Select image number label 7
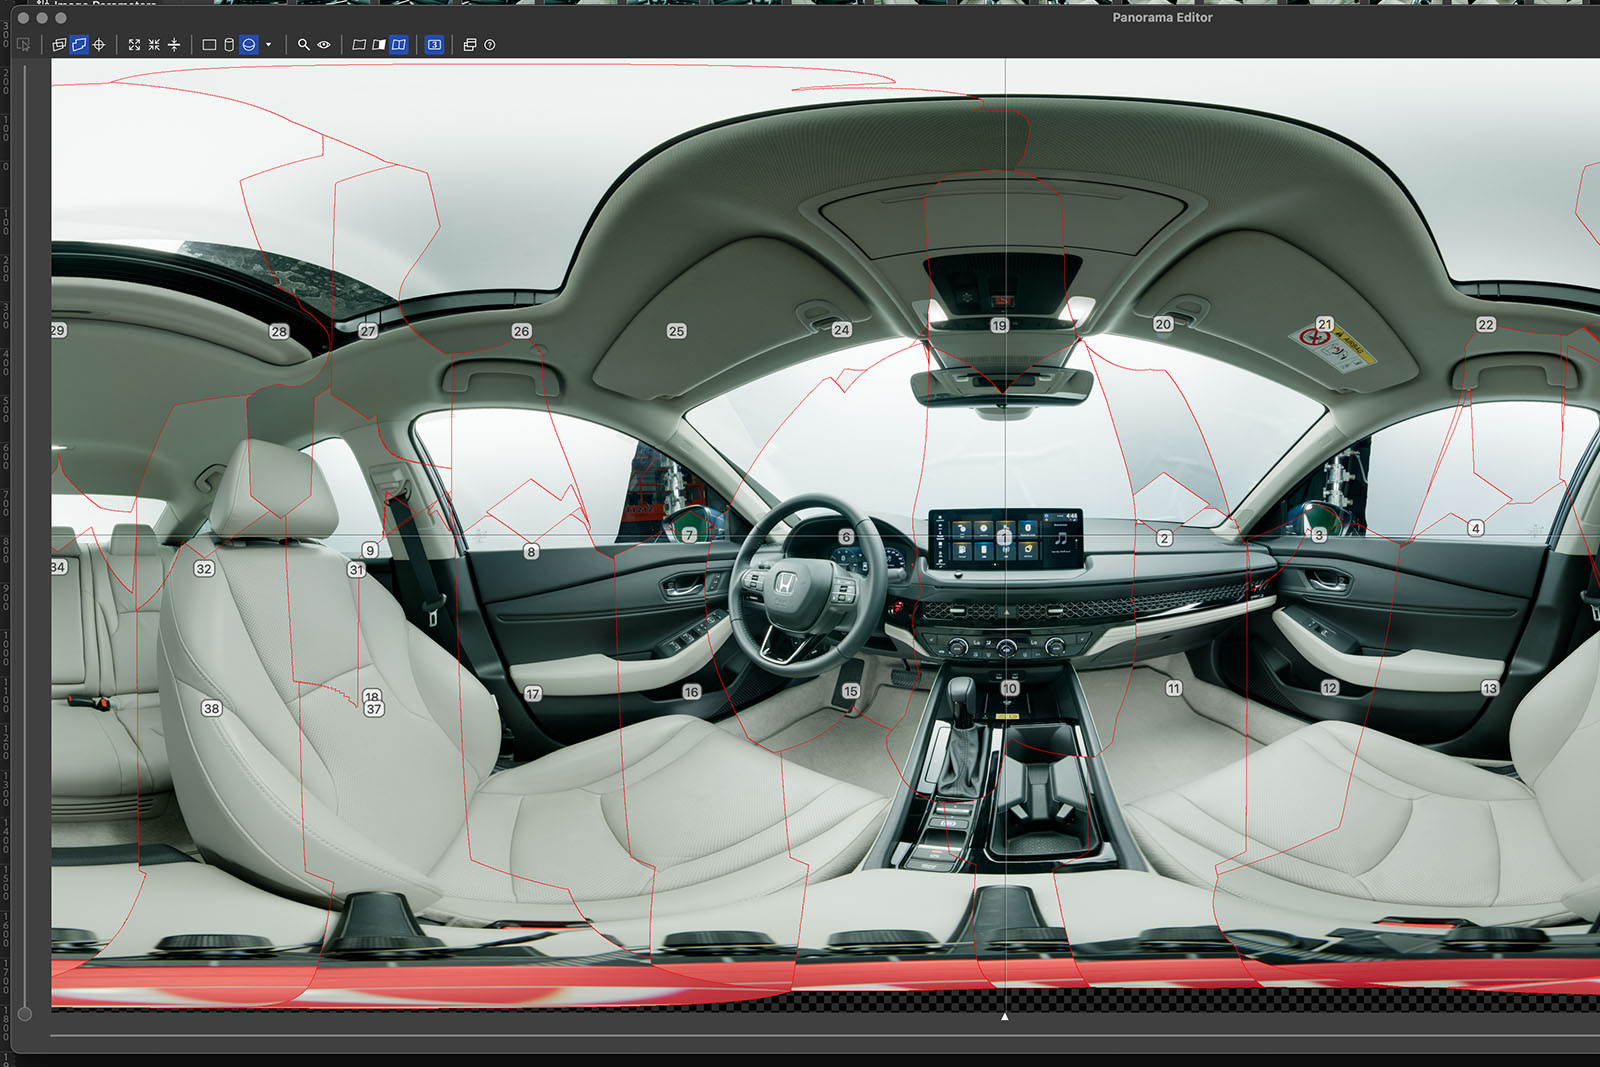Image resolution: width=1600 pixels, height=1067 pixels. tap(688, 535)
